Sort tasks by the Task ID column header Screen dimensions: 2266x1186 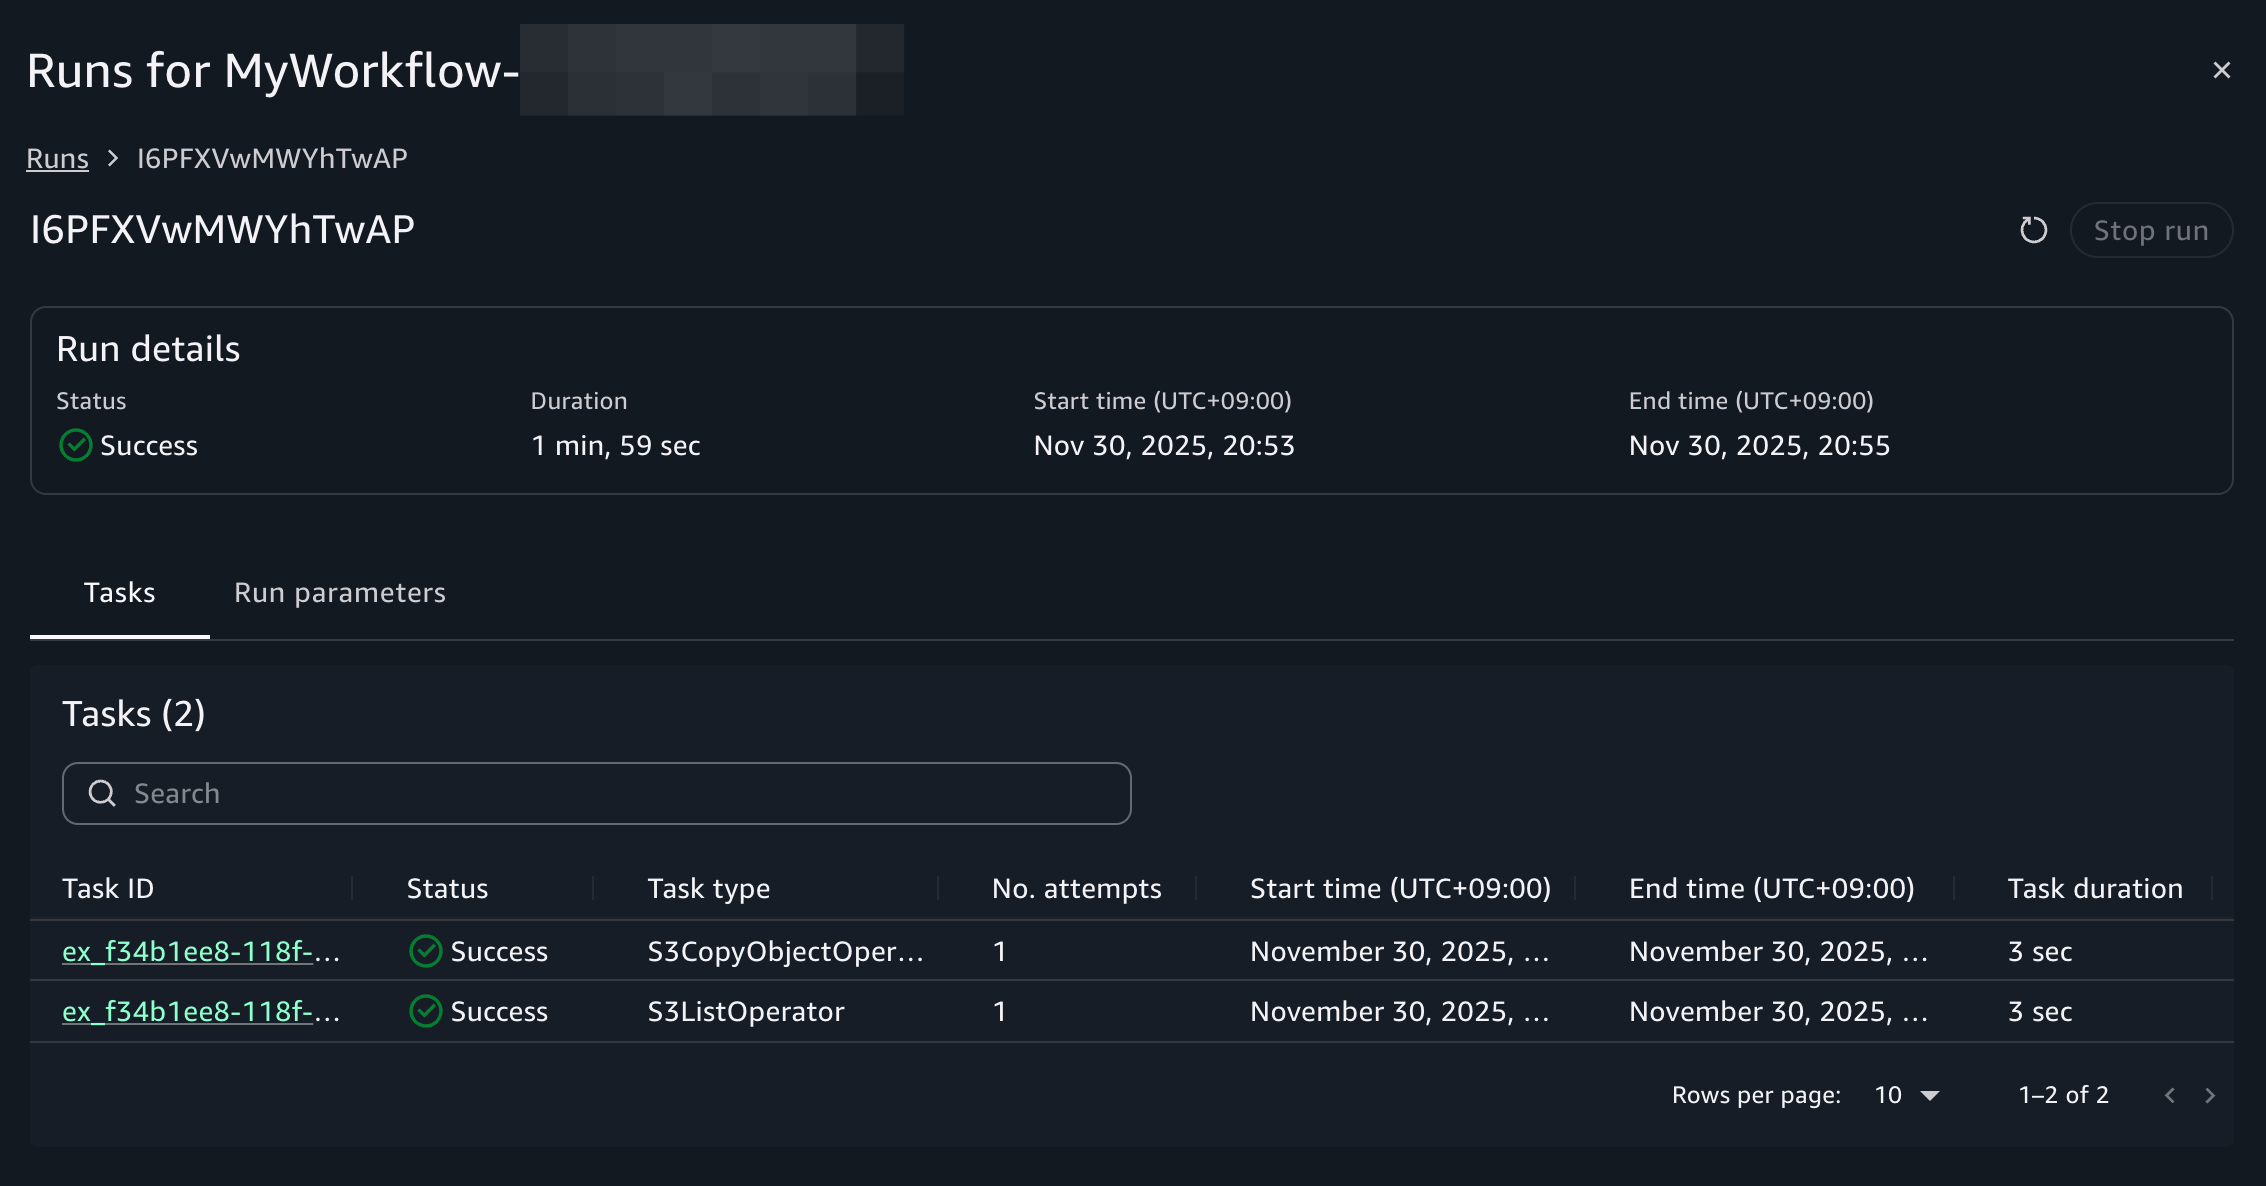108,888
